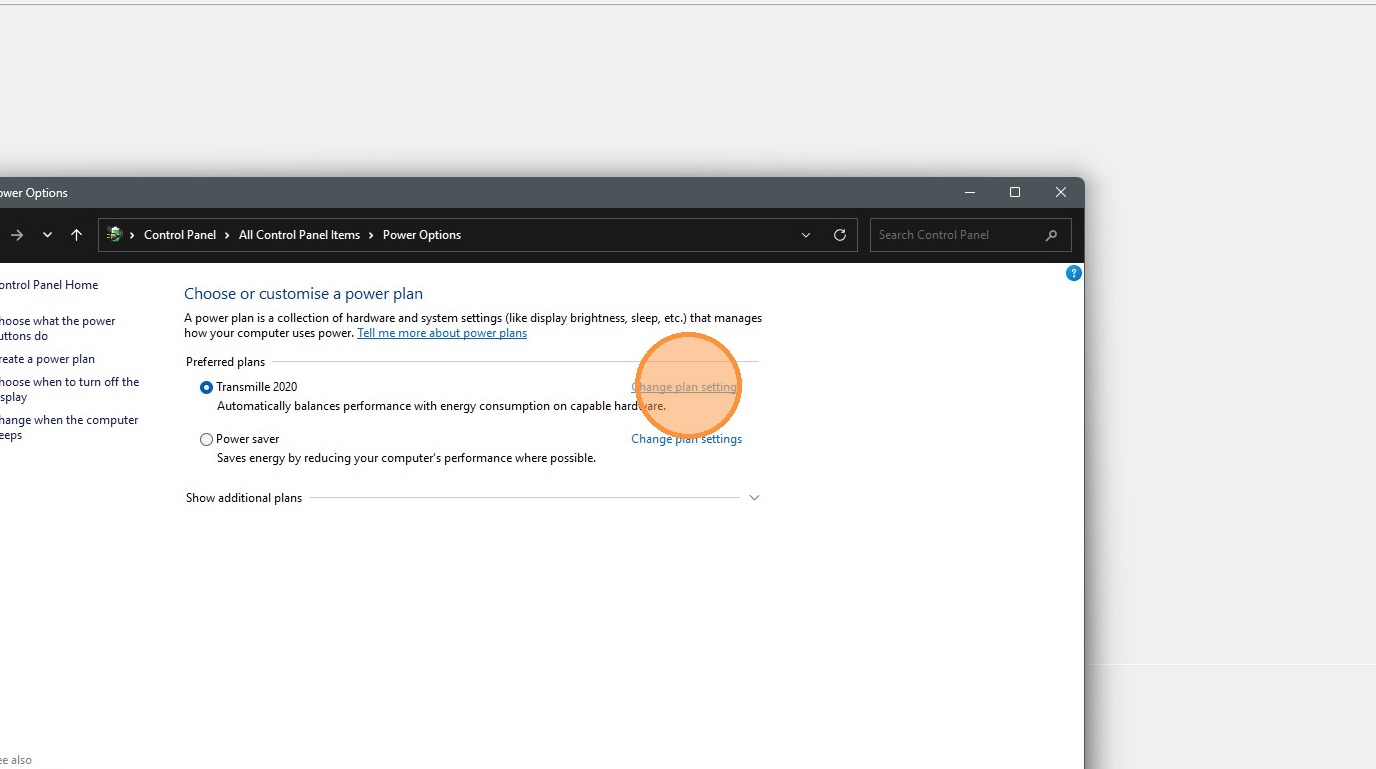The width and height of the screenshot is (1376, 769).
Task: Select Power Options breadcrumb
Action: [422, 235]
